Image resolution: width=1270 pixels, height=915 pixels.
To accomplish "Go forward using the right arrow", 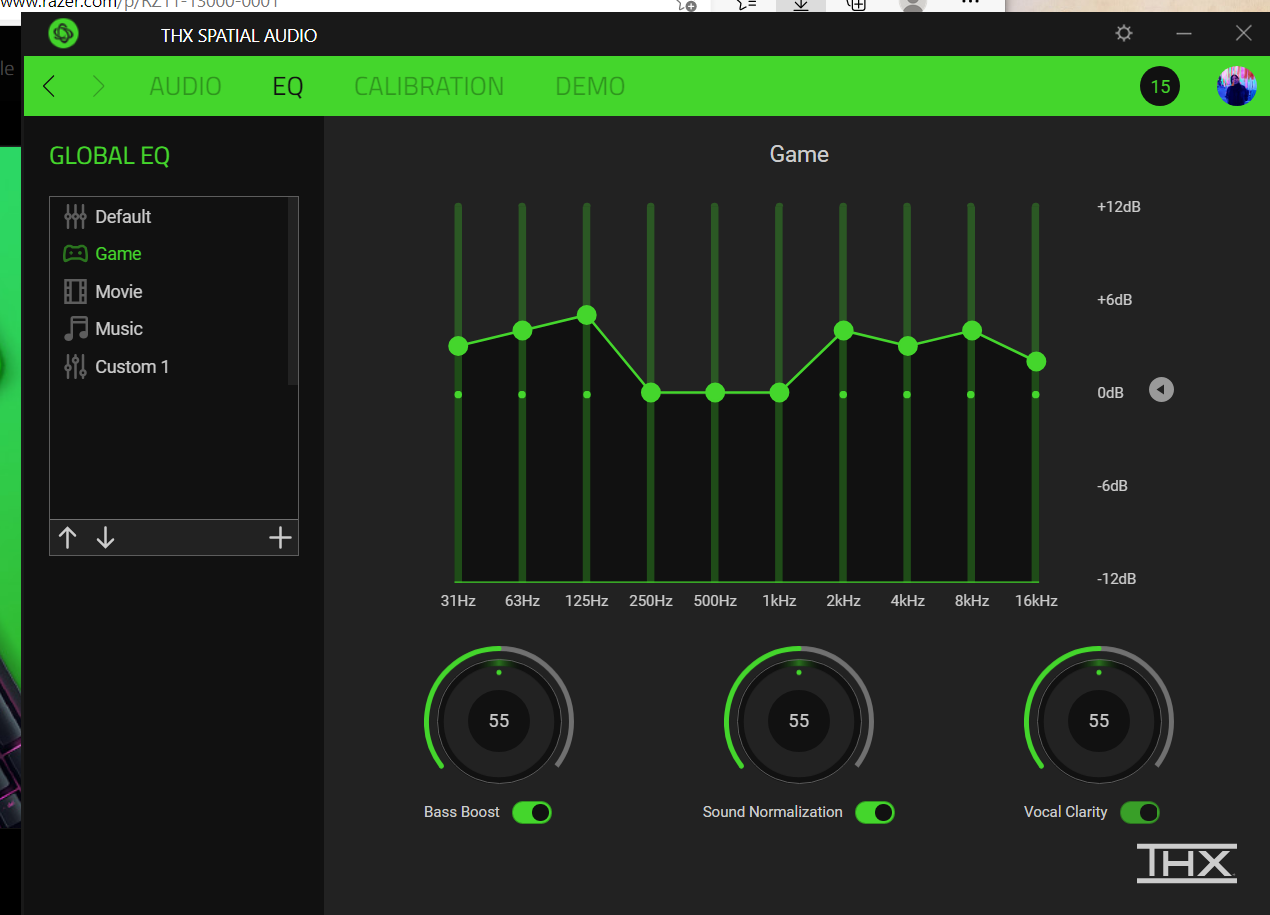I will [98, 86].
